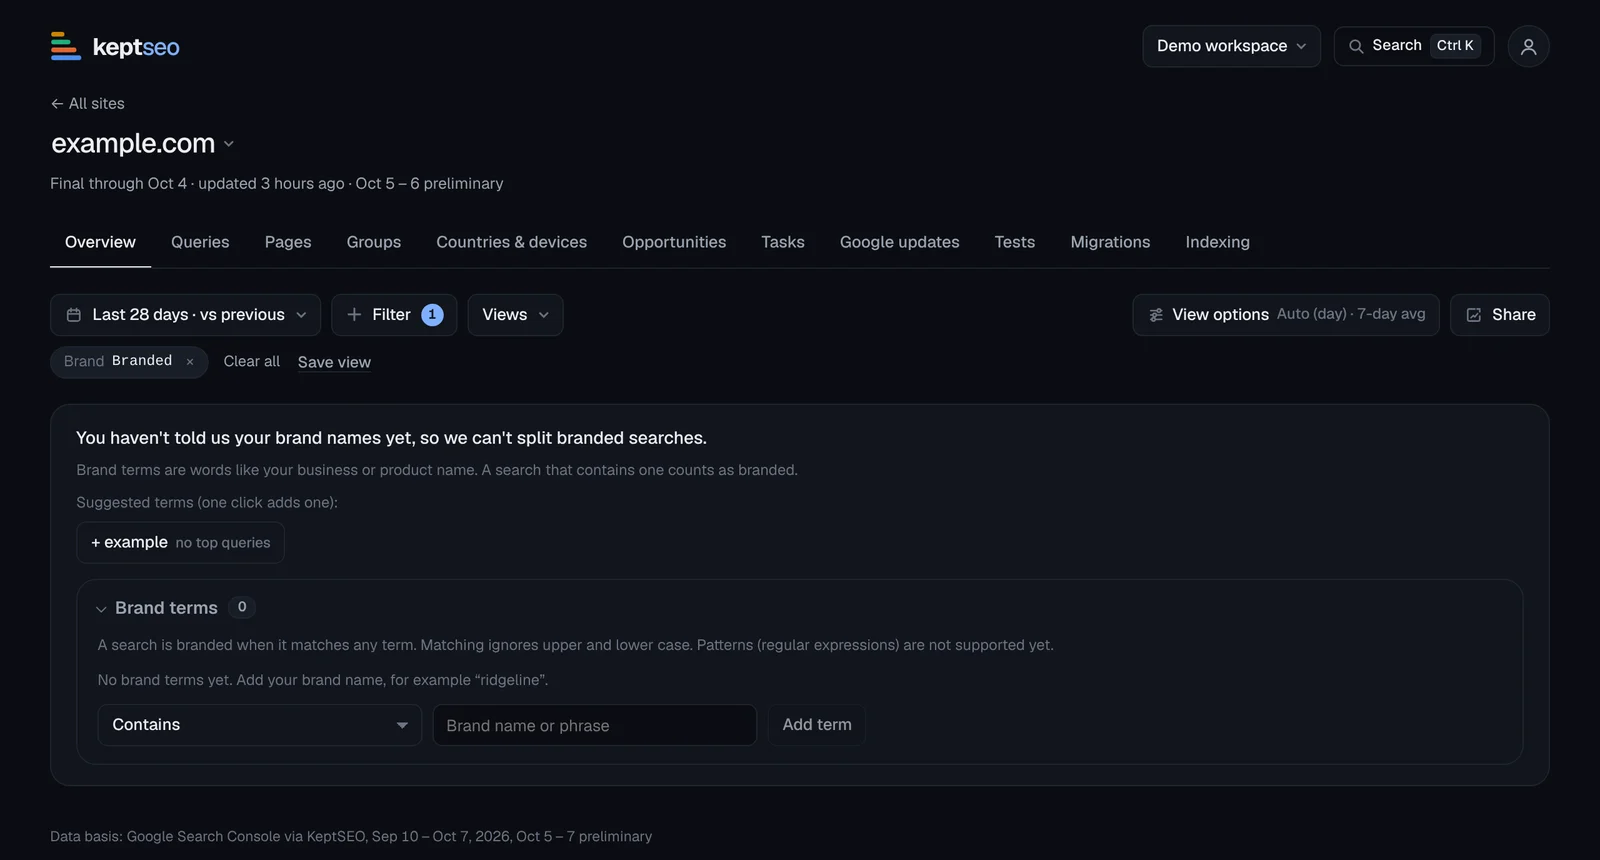1600x860 pixels.
Task: Add suggested brand term example
Action: click(180, 543)
